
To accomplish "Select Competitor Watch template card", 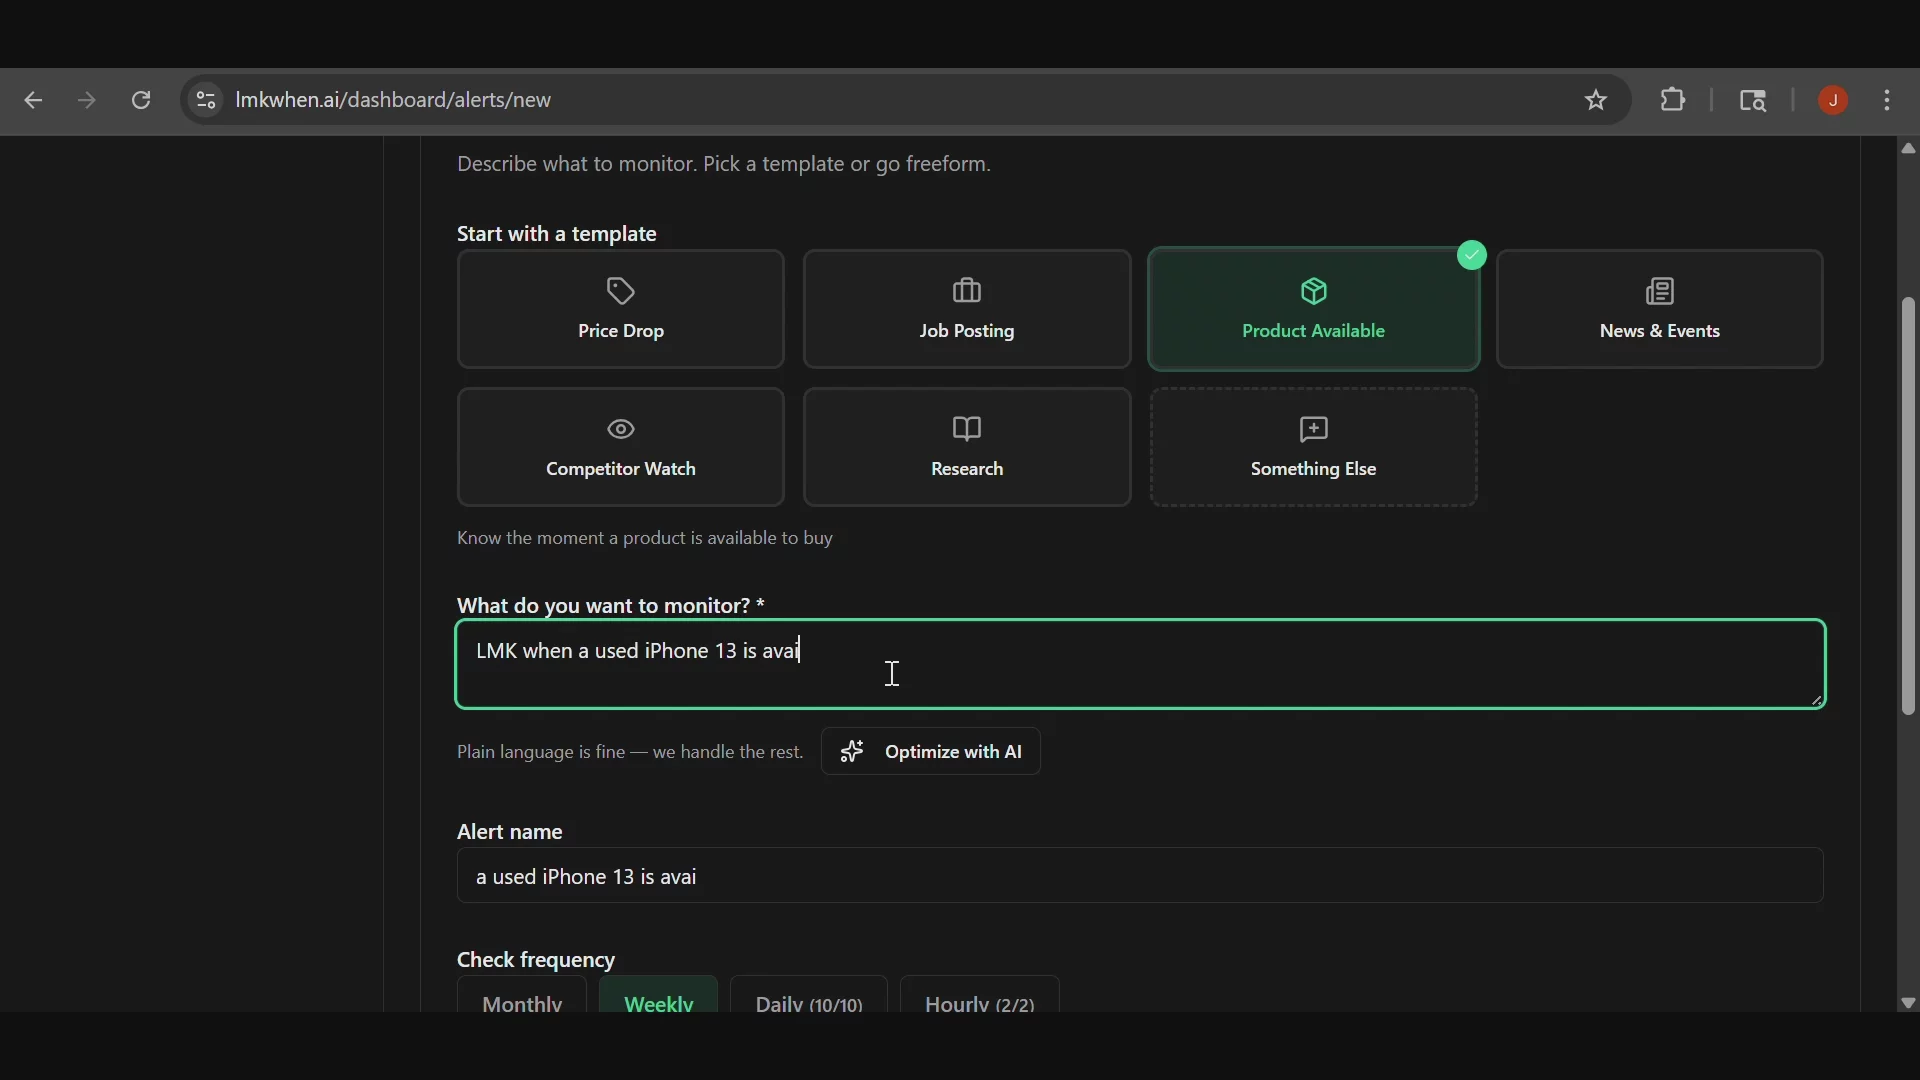I will [620, 448].
